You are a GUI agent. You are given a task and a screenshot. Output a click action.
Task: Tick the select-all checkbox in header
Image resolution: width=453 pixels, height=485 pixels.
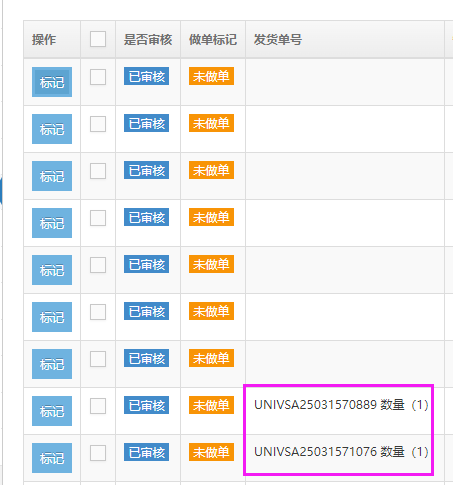tap(98, 39)
